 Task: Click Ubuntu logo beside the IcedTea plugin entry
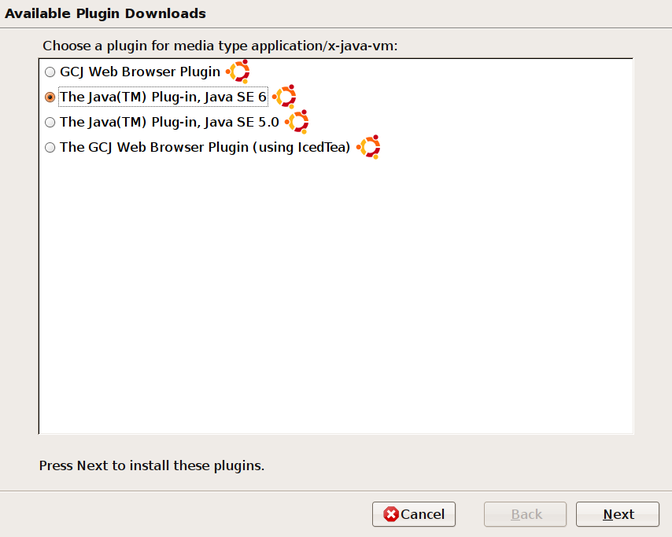coord(369,147)
